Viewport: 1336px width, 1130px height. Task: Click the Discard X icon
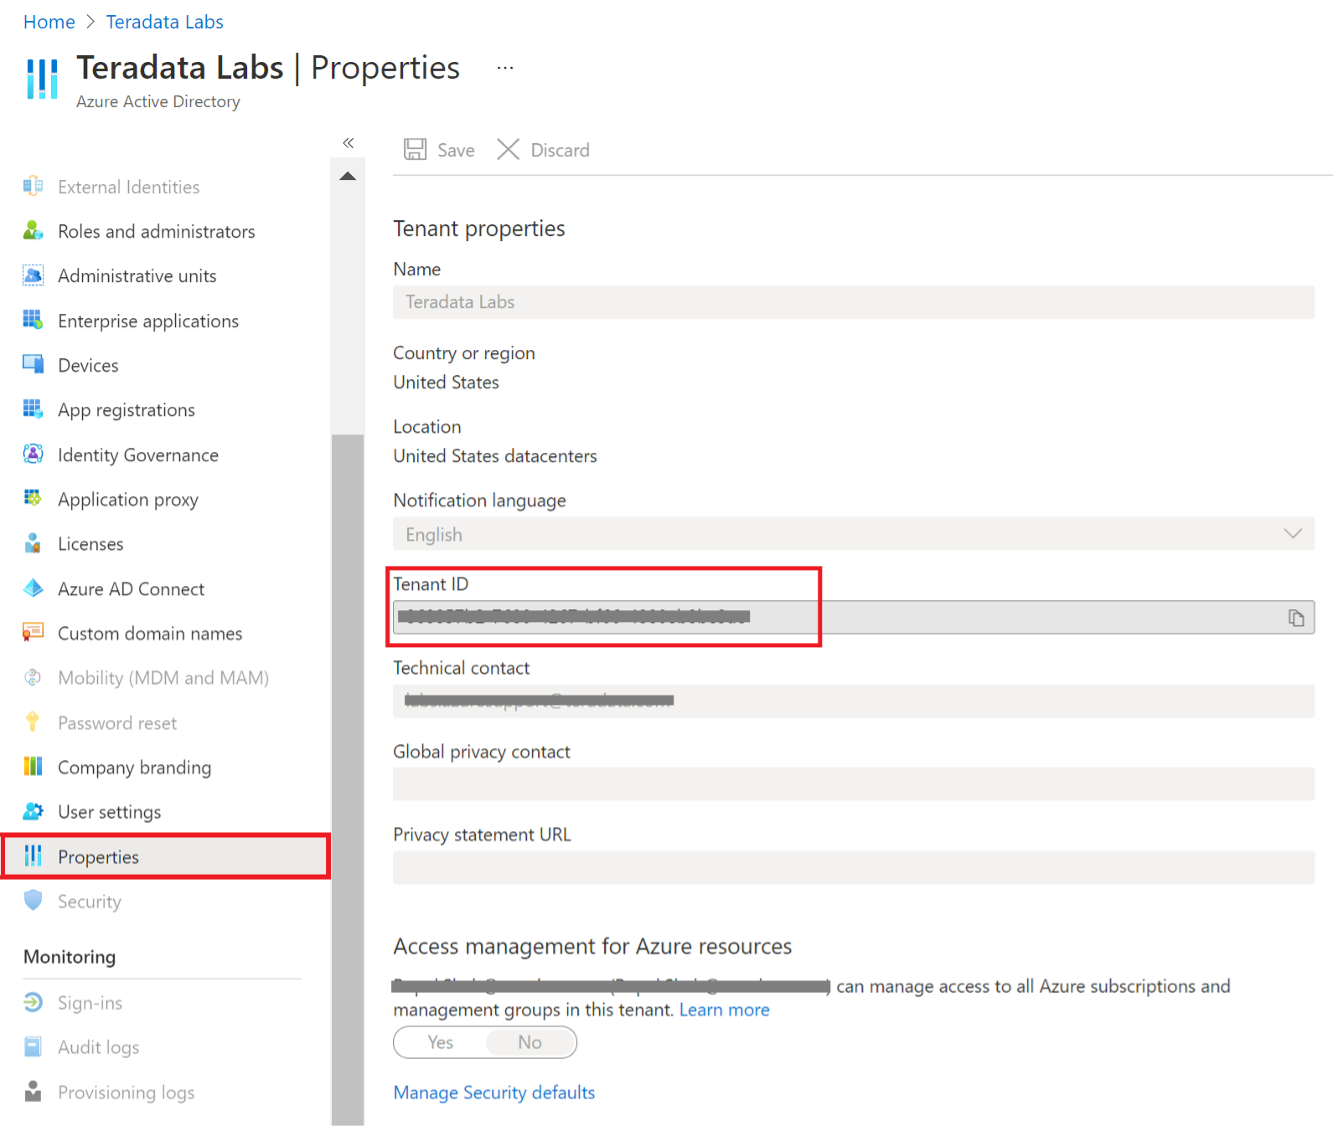[x=508, y=150]
